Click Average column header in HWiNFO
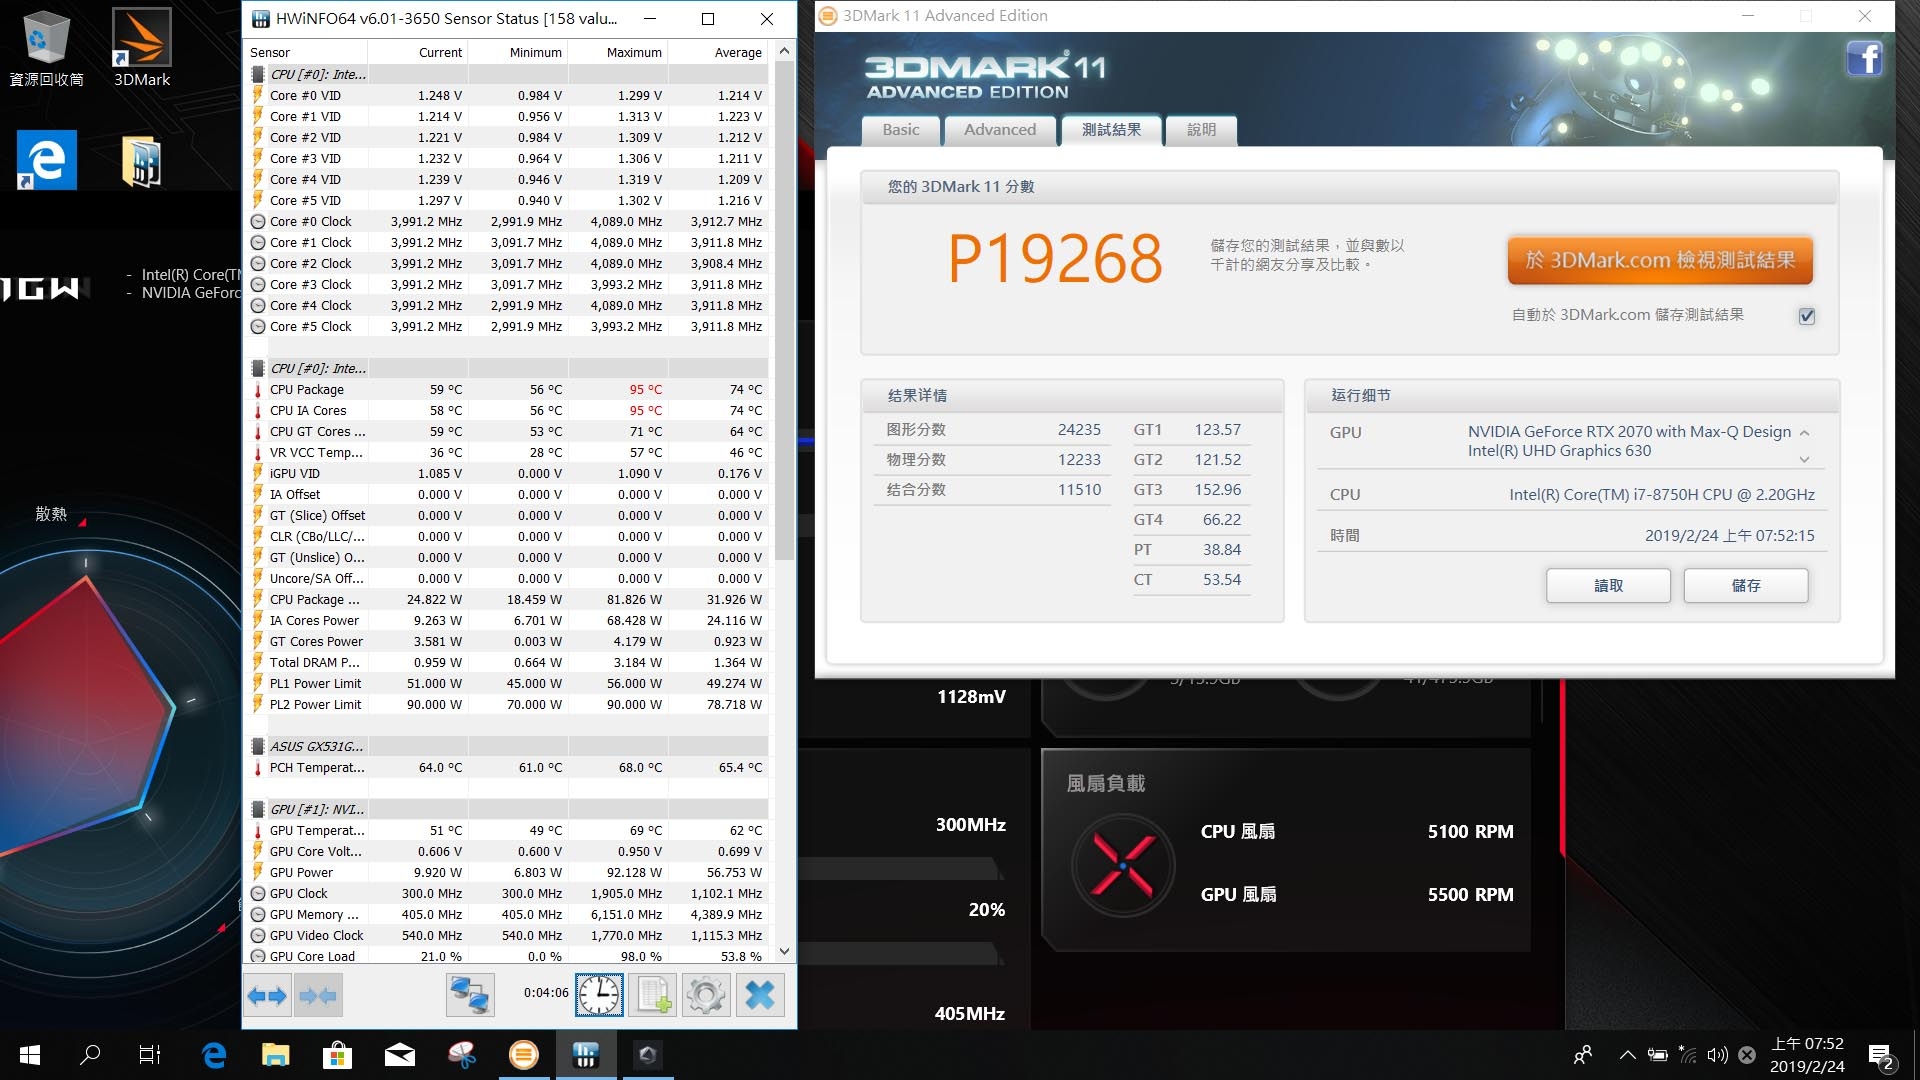Screen dimensions: 1920x1080 coord(717,52)
